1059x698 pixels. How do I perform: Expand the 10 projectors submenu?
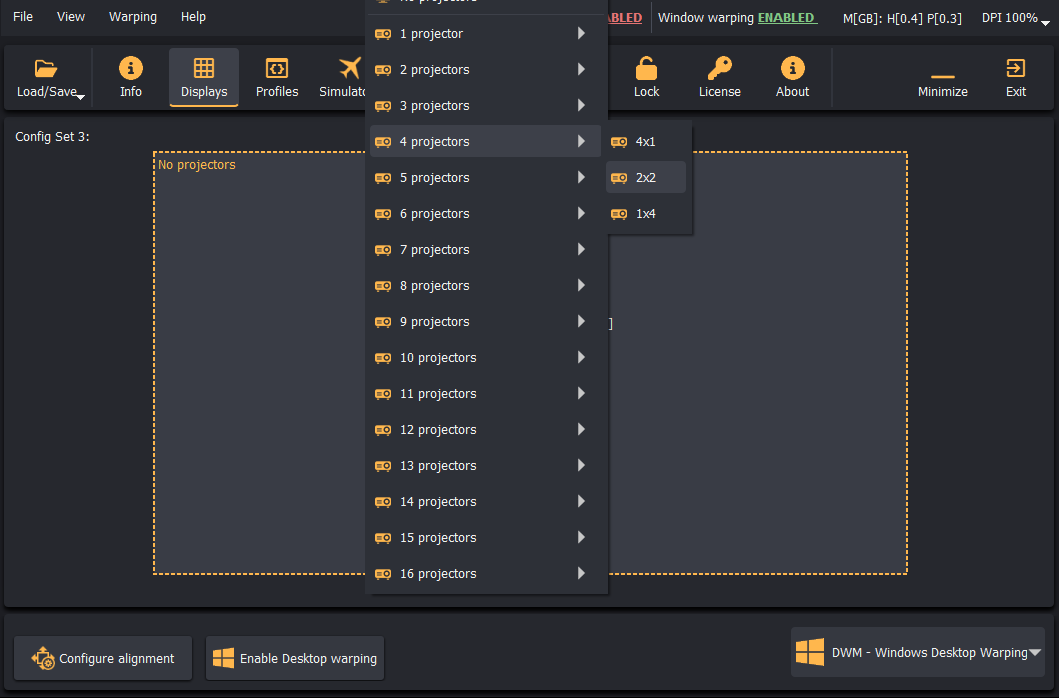486,358
